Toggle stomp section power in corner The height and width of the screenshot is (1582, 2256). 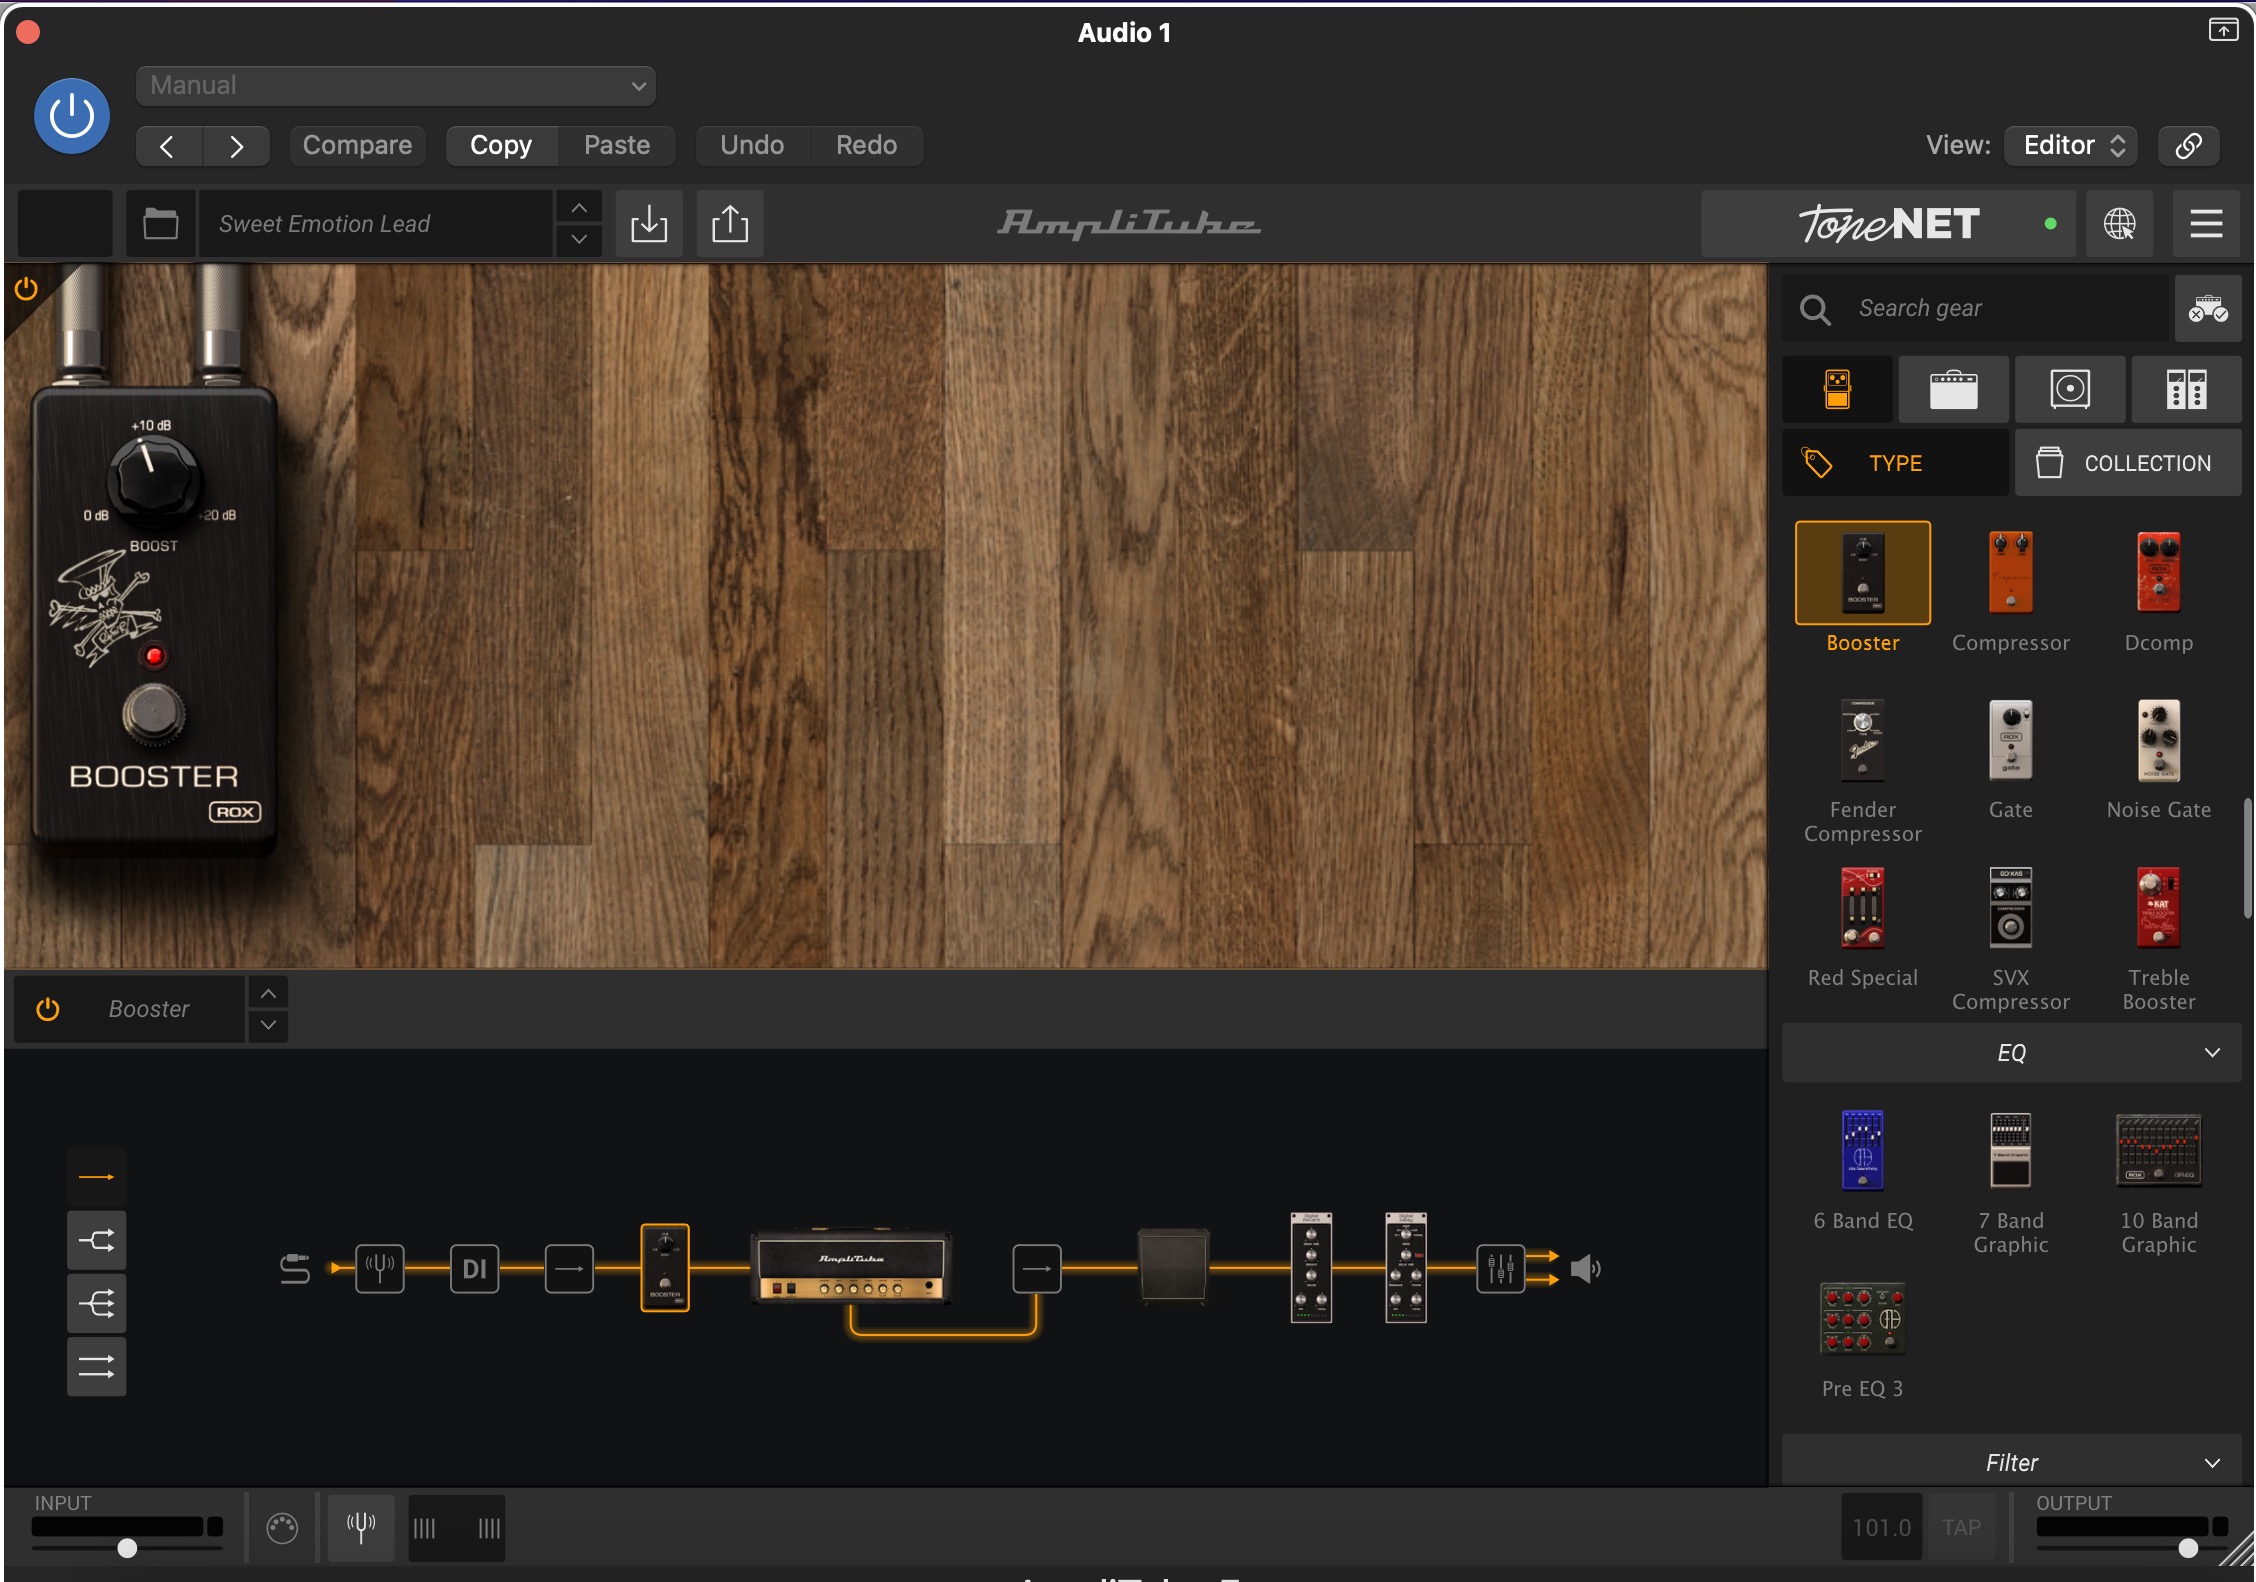tap(26, 290)
